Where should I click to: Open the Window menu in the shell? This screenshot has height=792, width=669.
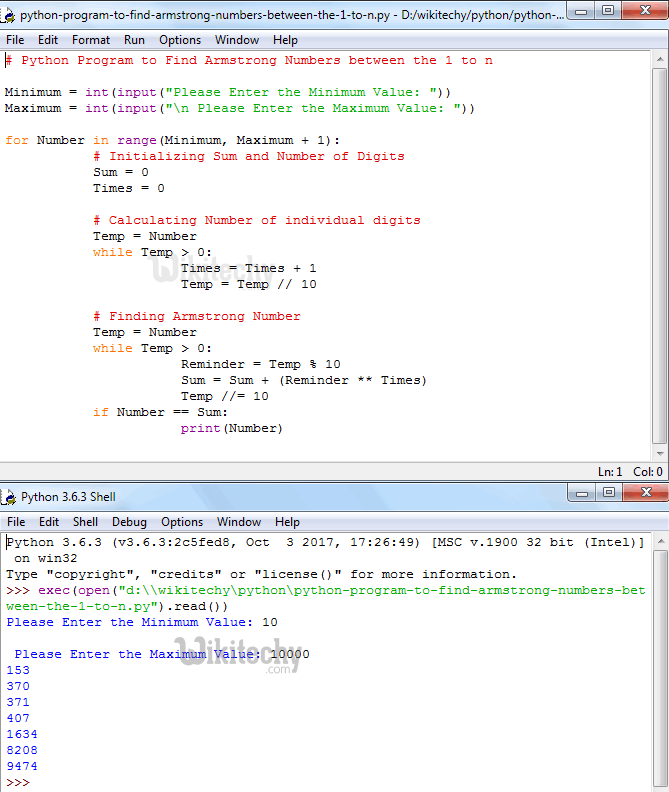[239, 522]
